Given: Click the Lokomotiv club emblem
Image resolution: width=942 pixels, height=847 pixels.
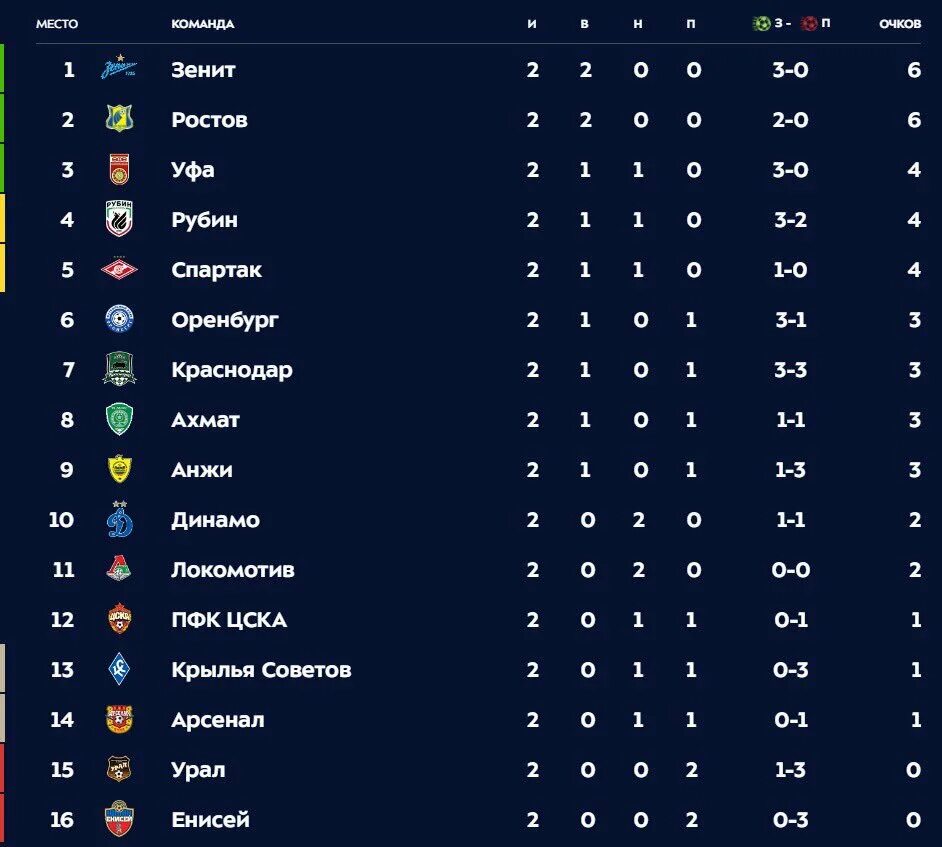Looking at the screenshot, I should (119, 568).
